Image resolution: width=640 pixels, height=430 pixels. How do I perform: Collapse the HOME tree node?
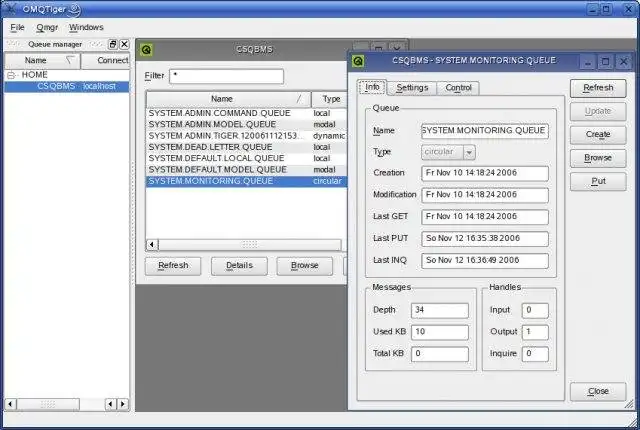click(11, 75)
